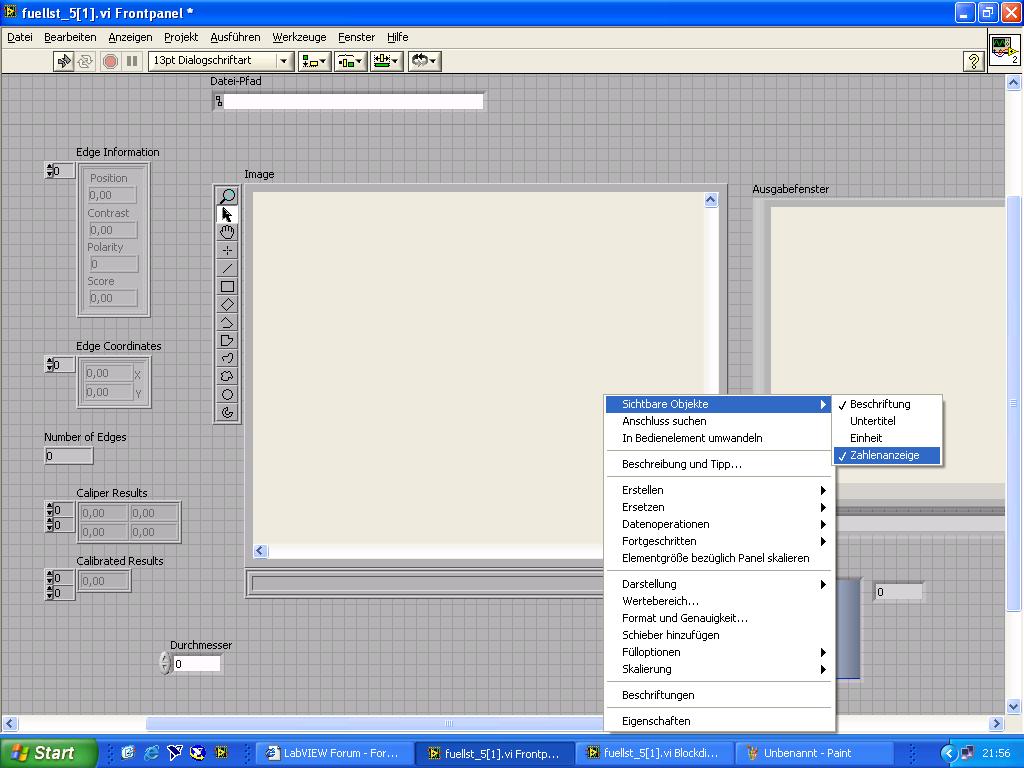Open the 13pt Dialogschriftart font dropdown
1024x768 pixels.
[283, 61]
